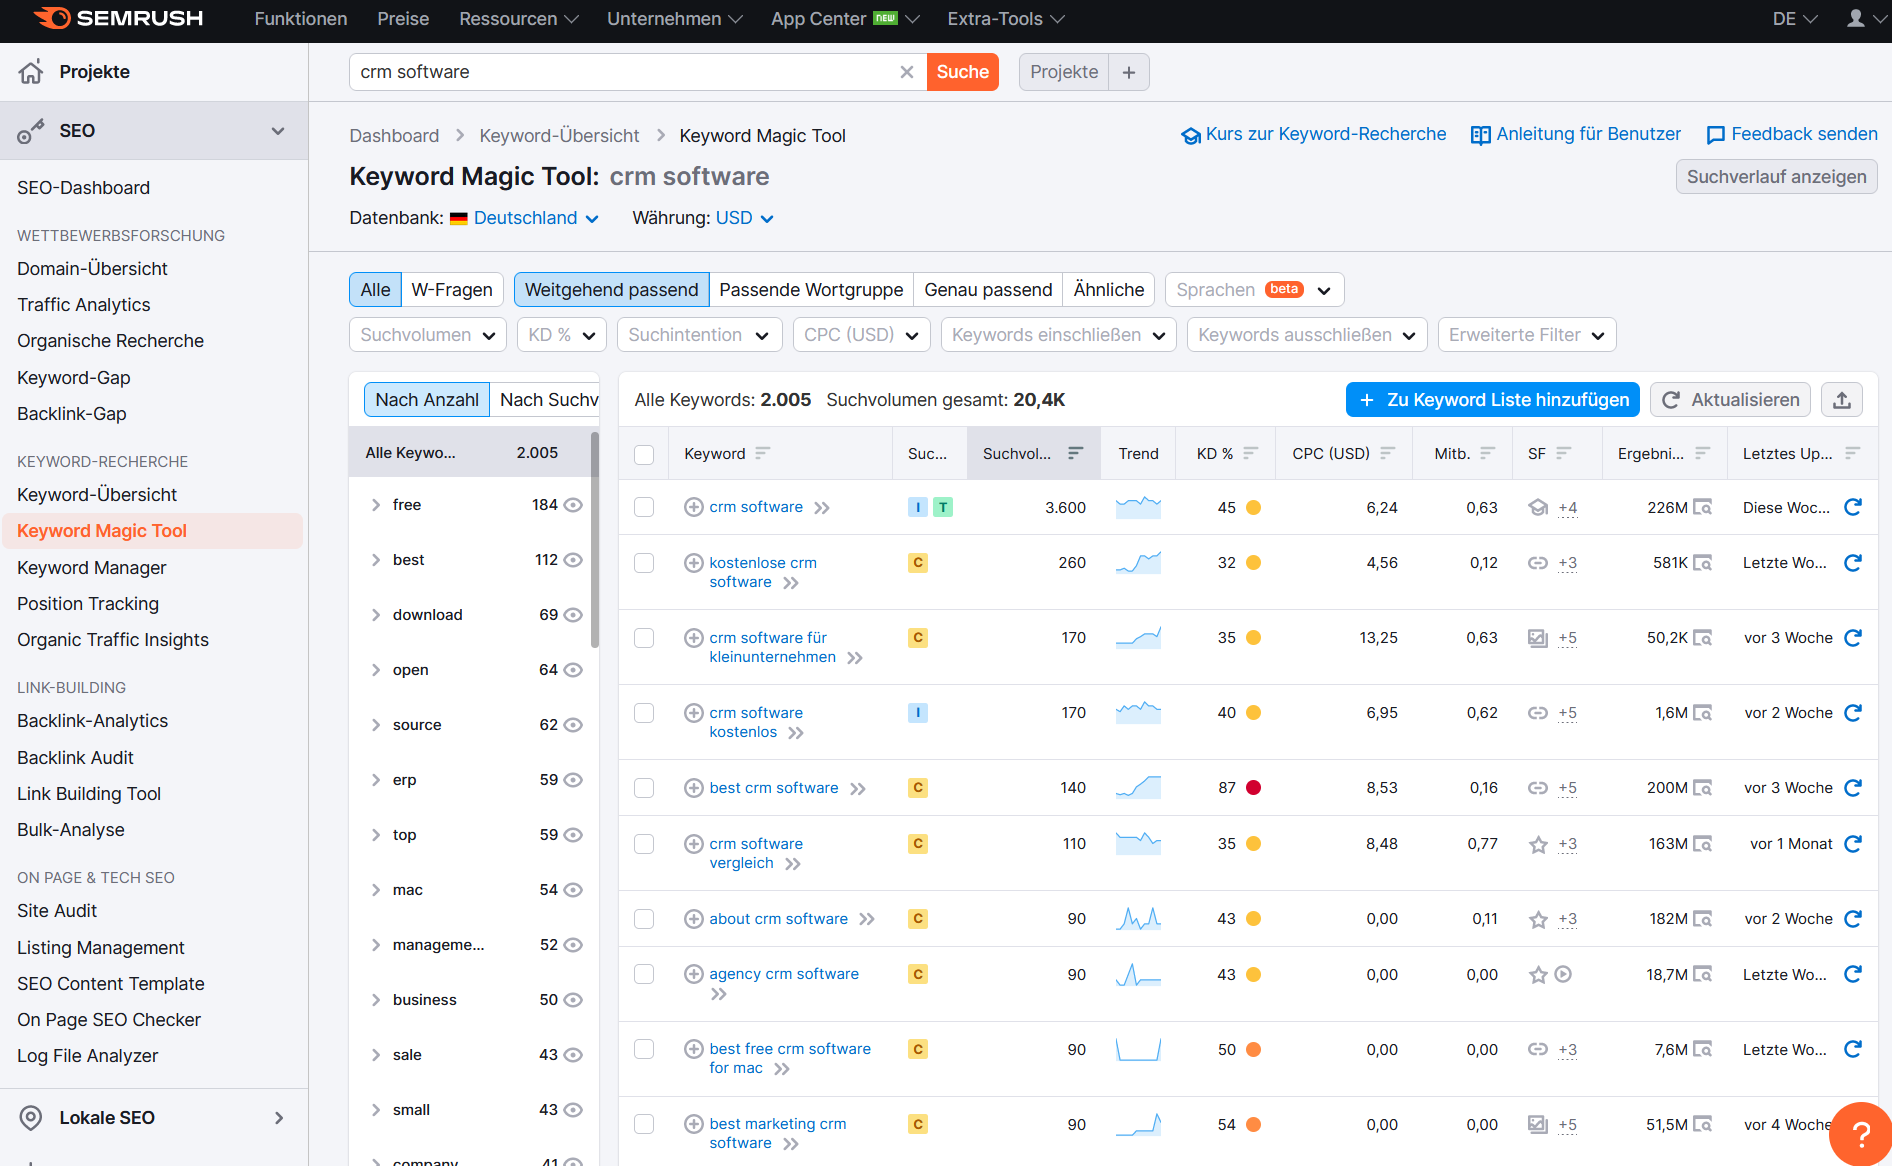Tick the checkbox for kostenlose crm software
Viewport: 1892px width, 1166px height.
pyautogui.click(x=644, y=563)
